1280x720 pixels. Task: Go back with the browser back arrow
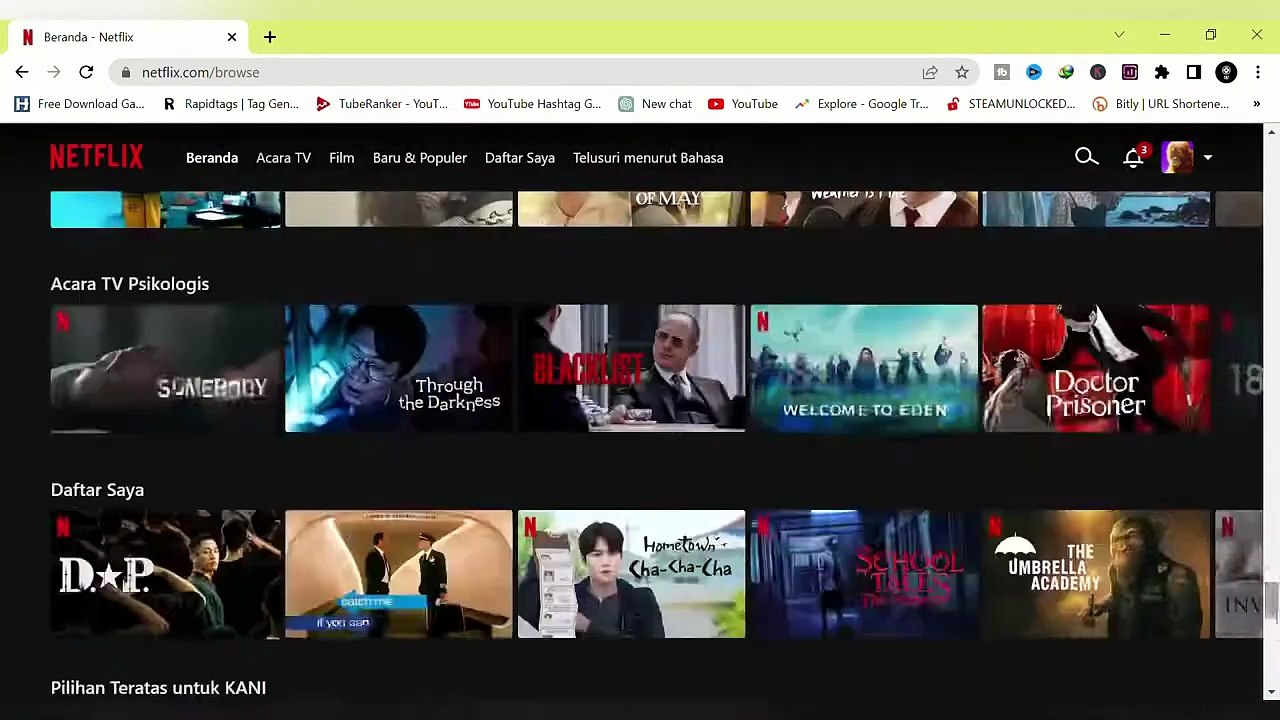pos(22,72)
